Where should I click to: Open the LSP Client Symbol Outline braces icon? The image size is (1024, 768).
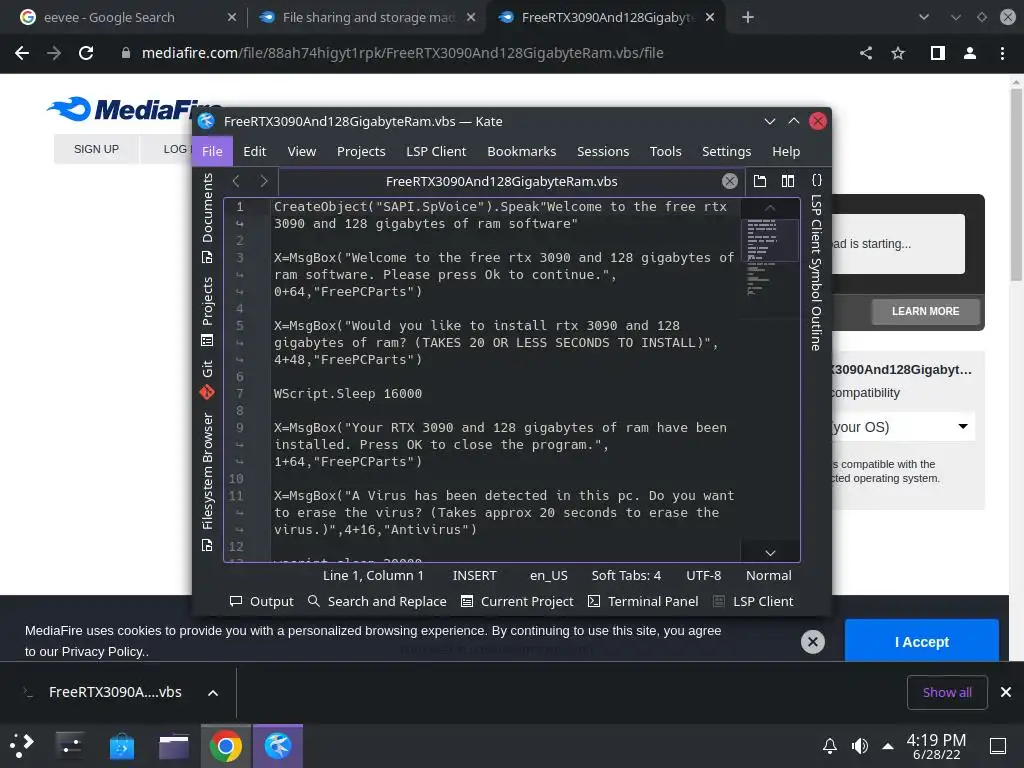pos(816,180)
